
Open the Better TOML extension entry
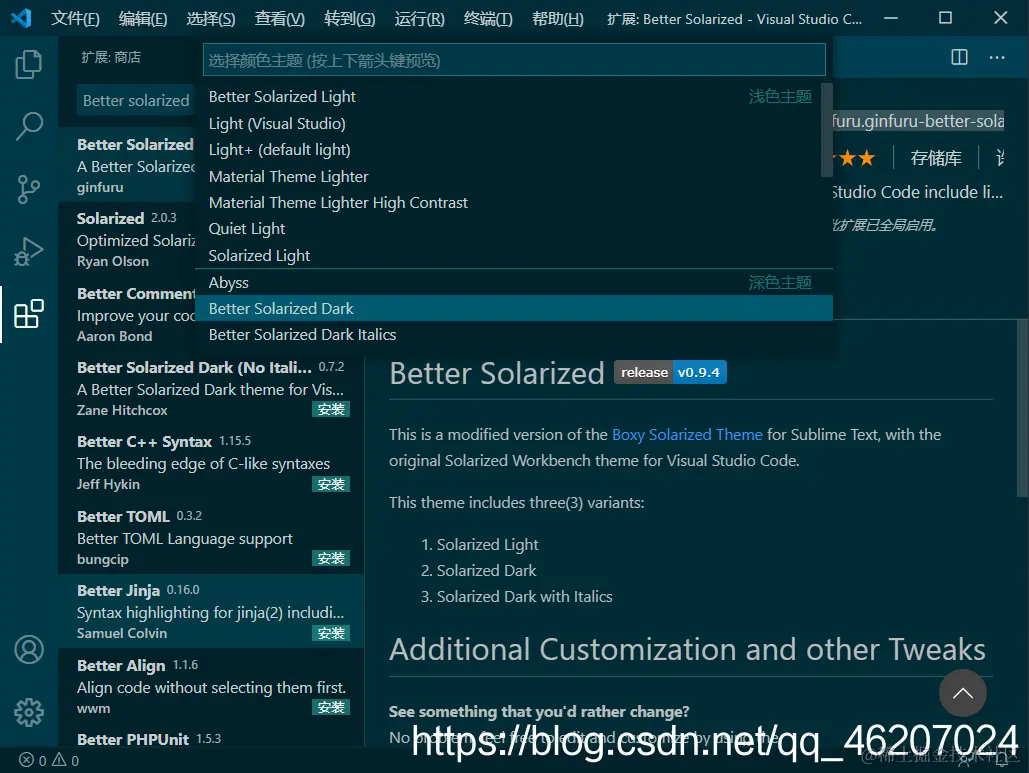click(211, 537)
